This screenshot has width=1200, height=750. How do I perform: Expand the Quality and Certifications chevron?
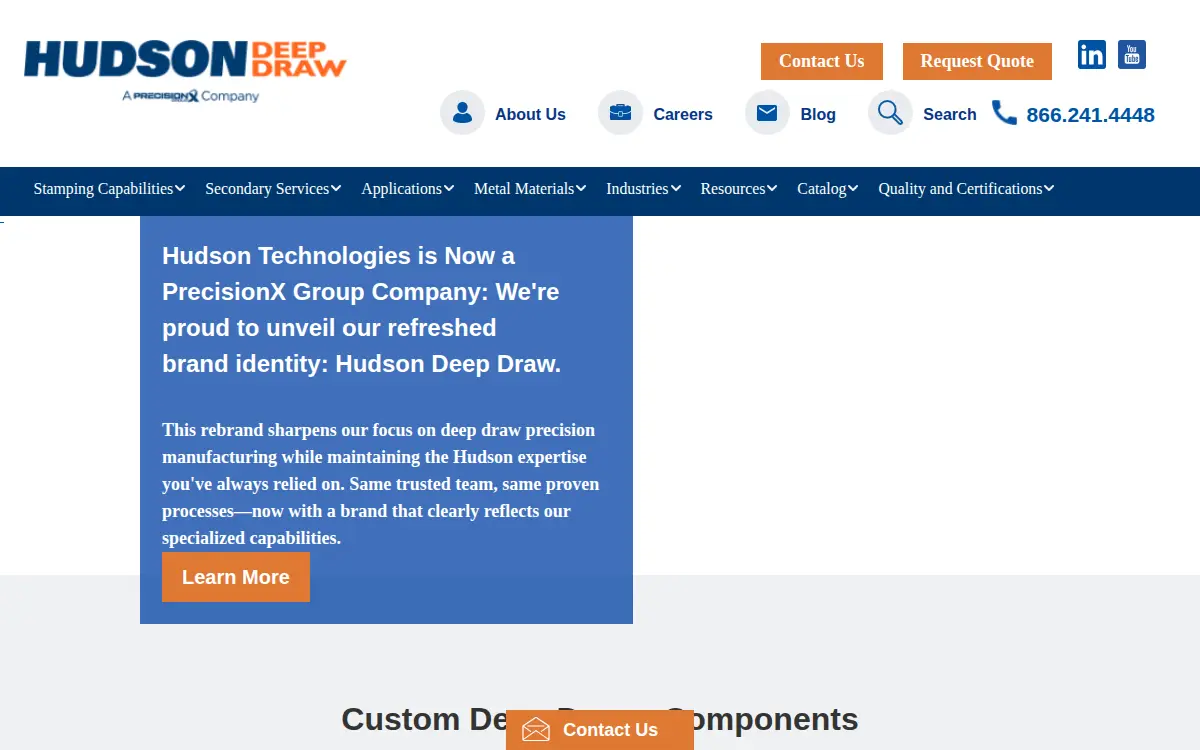(x=1049, y=188)
